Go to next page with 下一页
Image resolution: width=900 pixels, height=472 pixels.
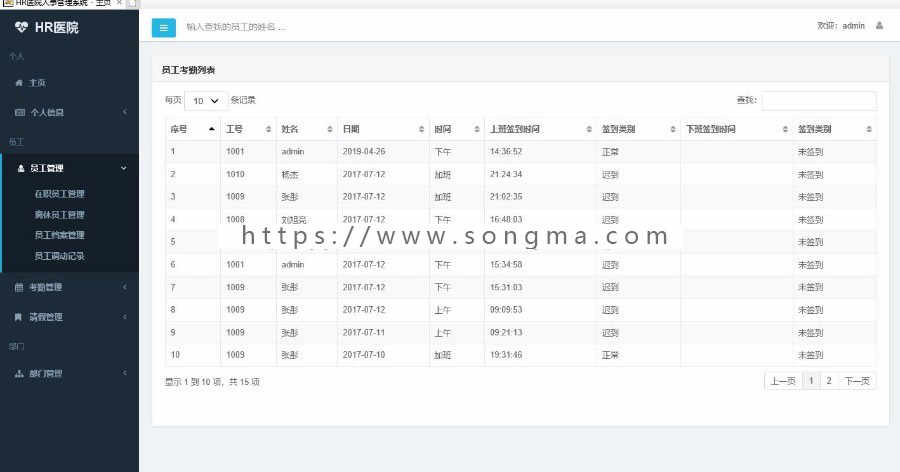[857, 381]
